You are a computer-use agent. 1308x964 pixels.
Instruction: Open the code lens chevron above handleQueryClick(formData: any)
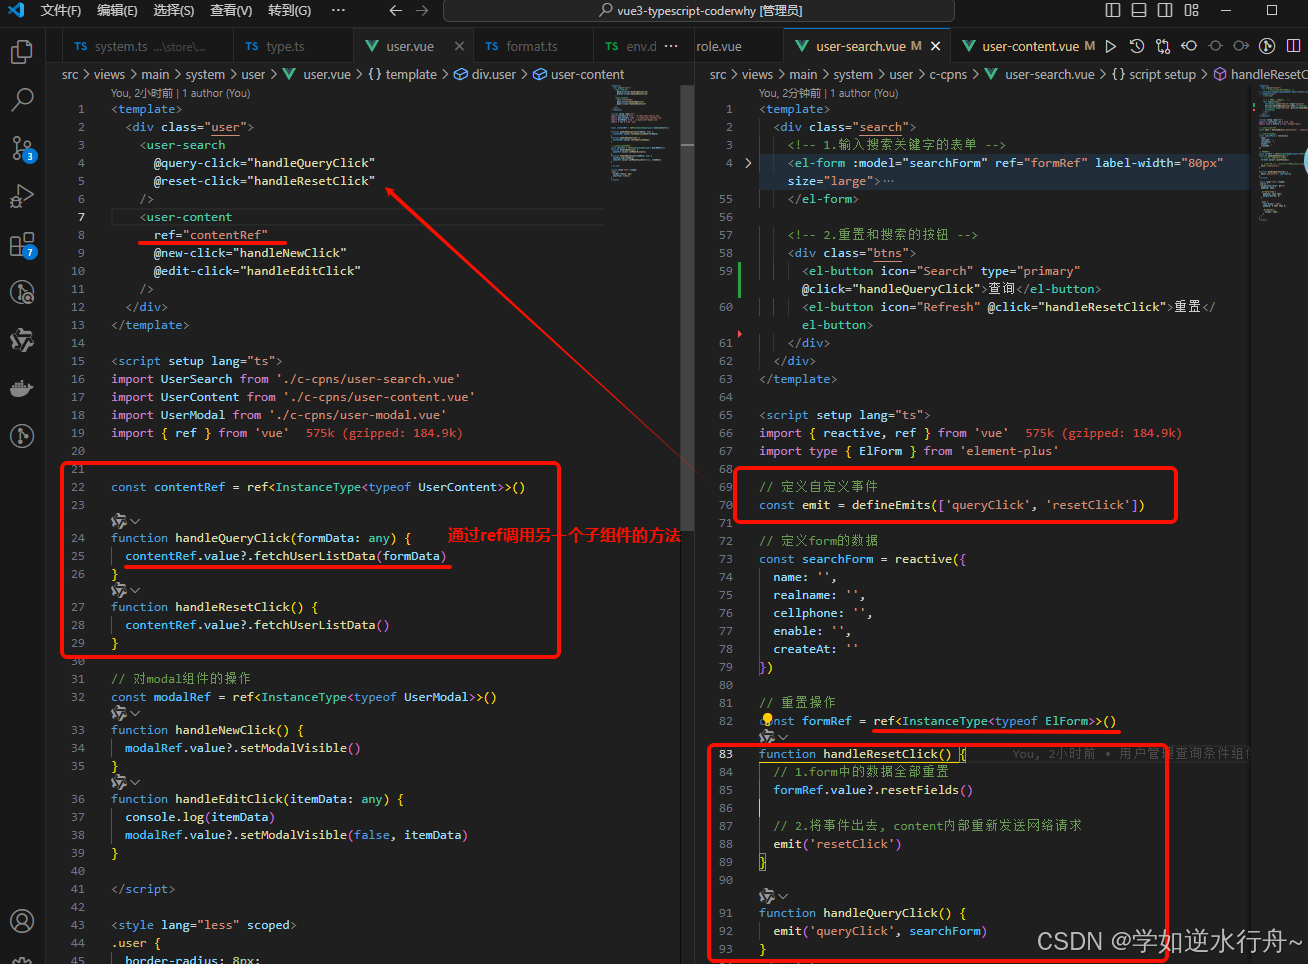coord(135,521)
